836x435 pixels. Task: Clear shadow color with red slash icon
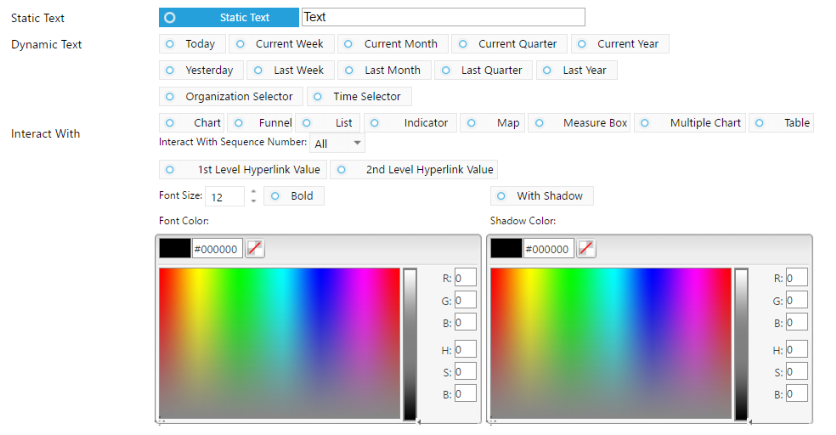point(586,248)
